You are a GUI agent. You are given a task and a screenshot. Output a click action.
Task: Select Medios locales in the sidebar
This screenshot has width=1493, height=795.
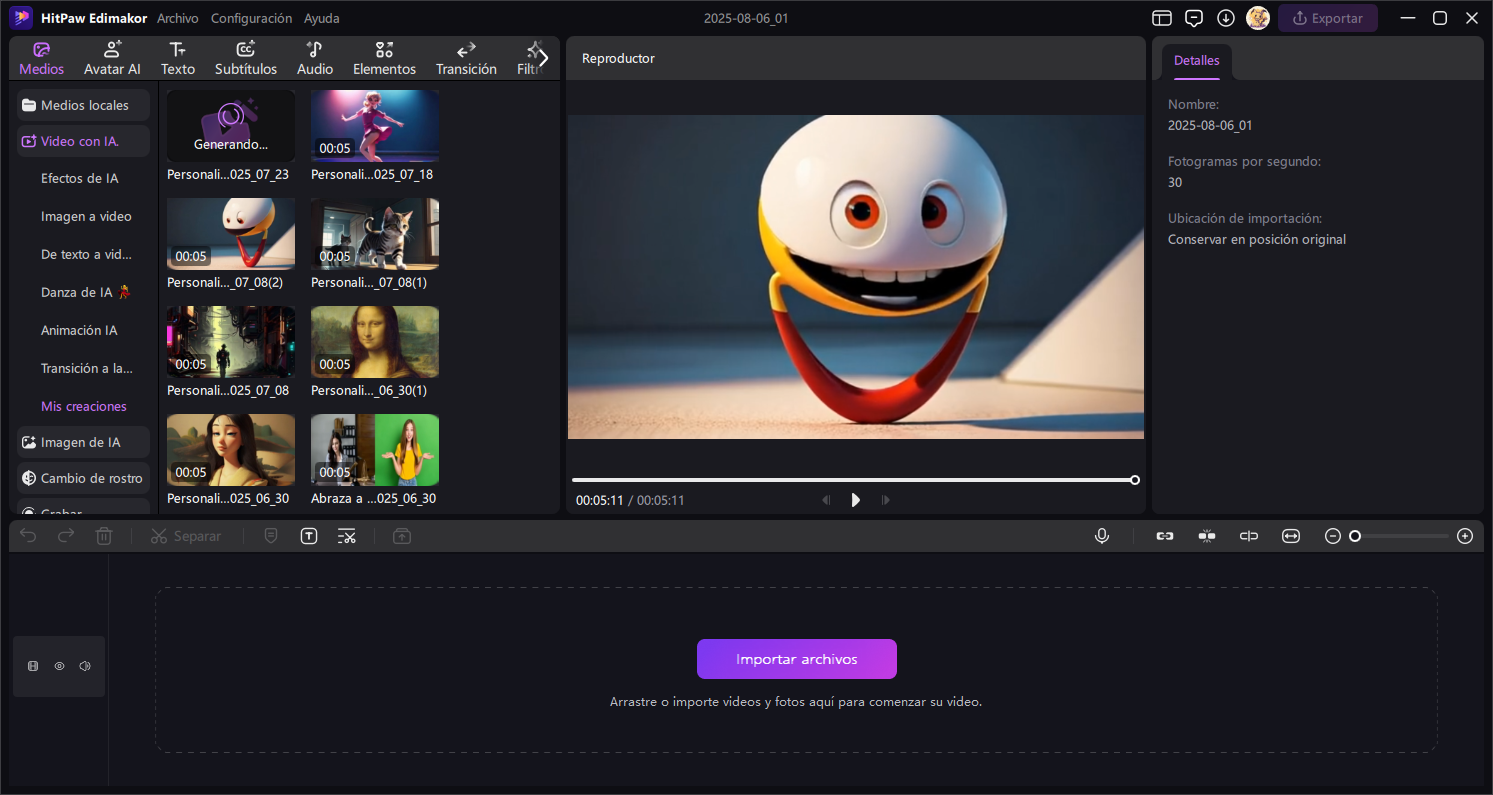pyautogui.click(x=84, y=105)
